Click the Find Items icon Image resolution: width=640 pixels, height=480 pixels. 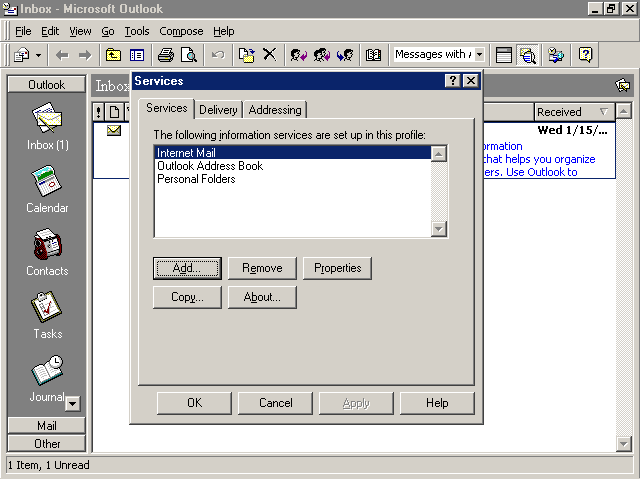[556, 55]
